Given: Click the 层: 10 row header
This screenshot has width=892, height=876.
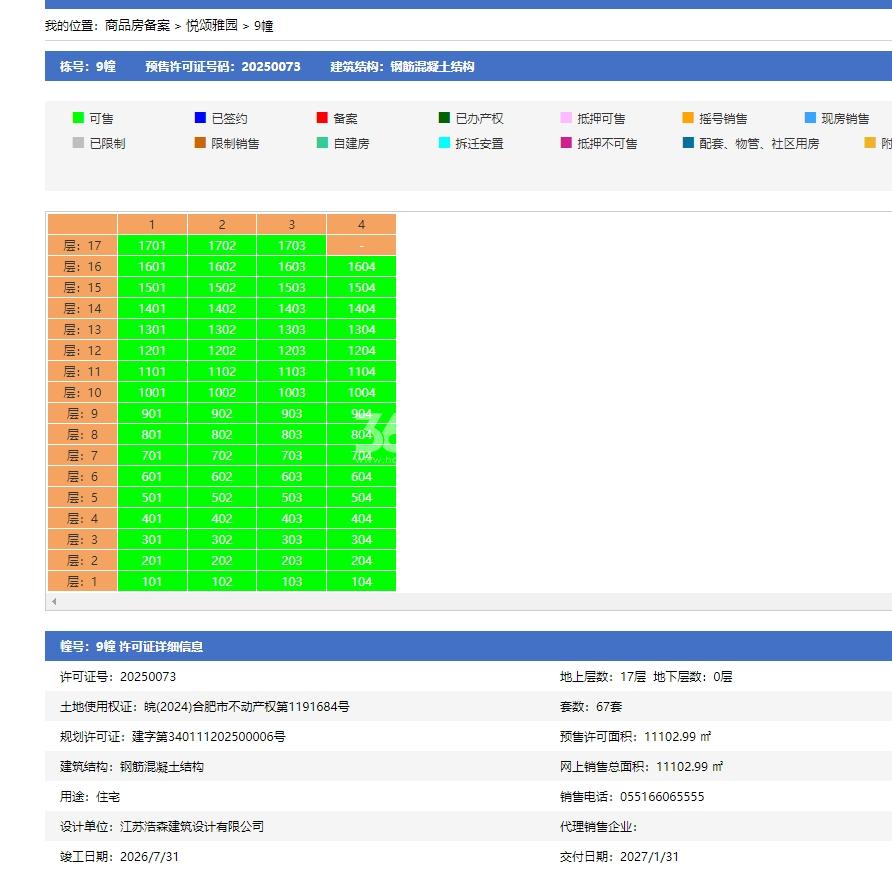Looking at the screenshot, I should click(x=82, y=392).
